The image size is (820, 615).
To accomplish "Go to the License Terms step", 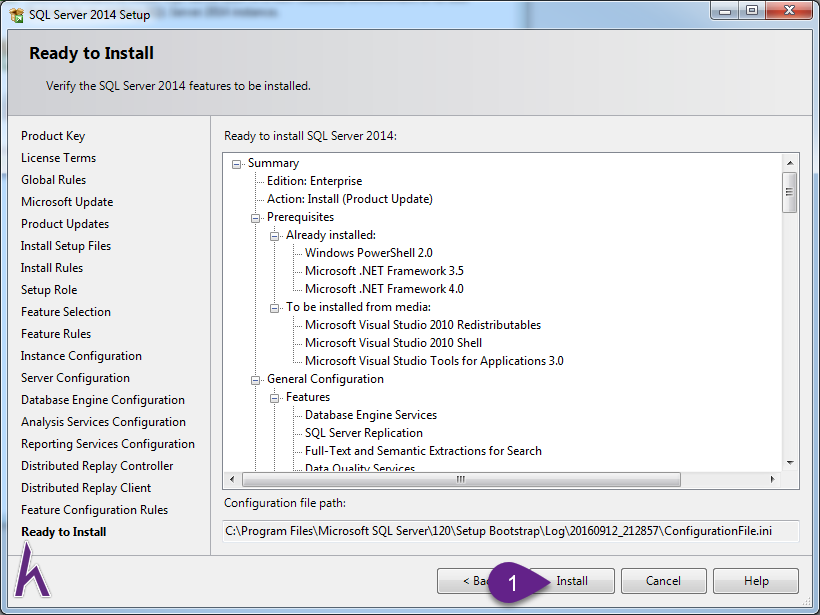I will [x=59, y=158].
